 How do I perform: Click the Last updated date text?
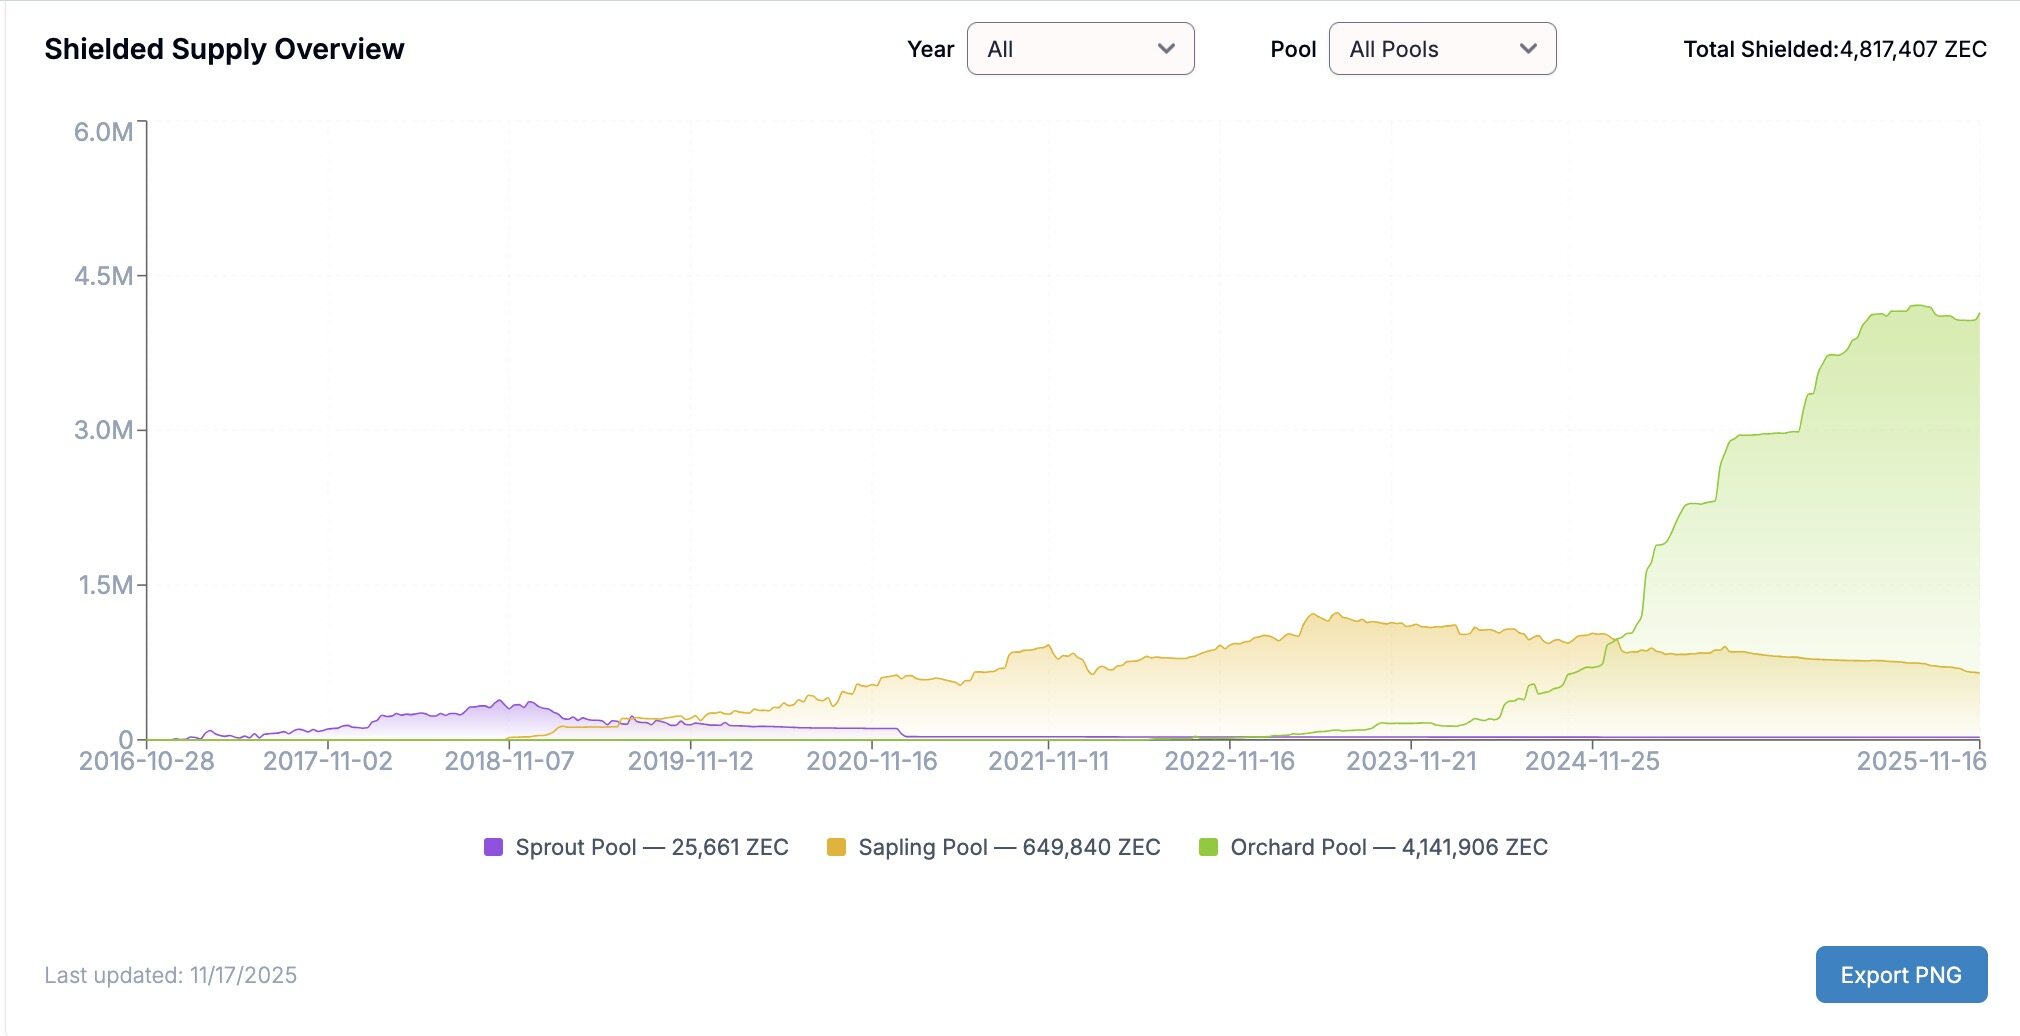[171, 975]
